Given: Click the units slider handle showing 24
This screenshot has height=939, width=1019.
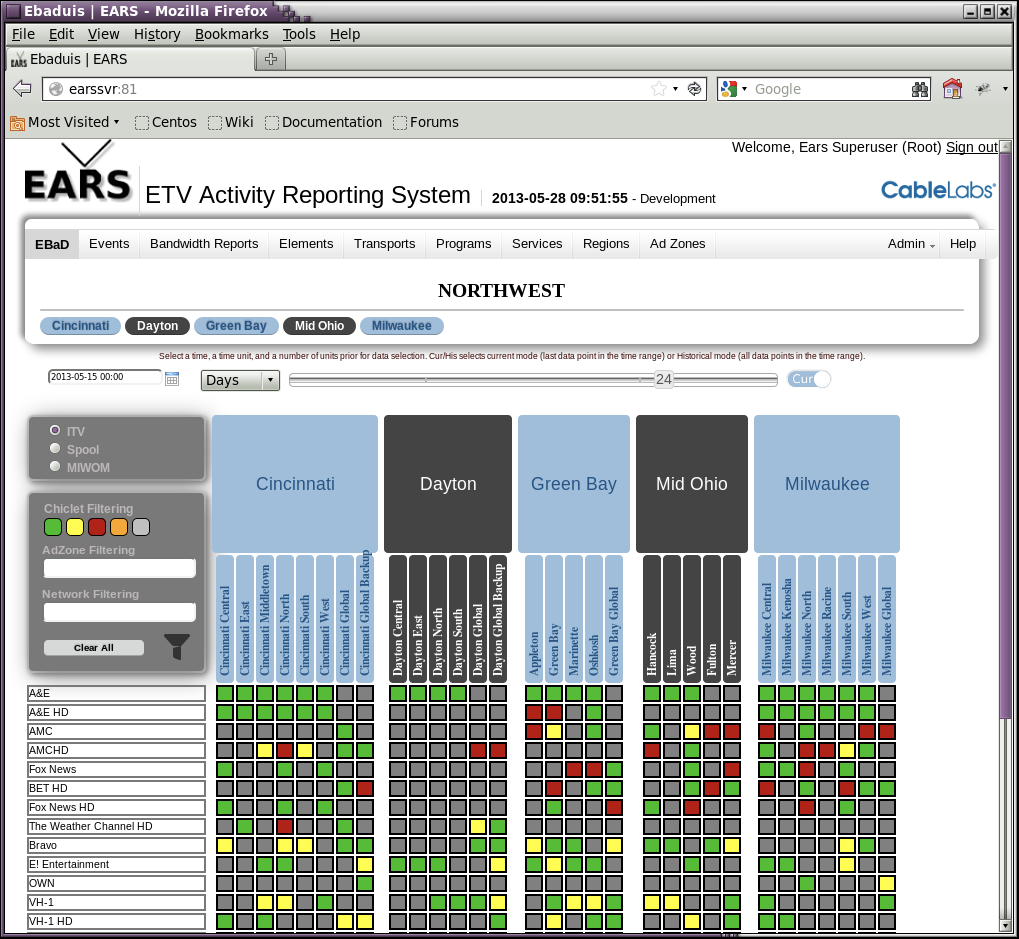Looking at the screenshot, I should (664, 379).
